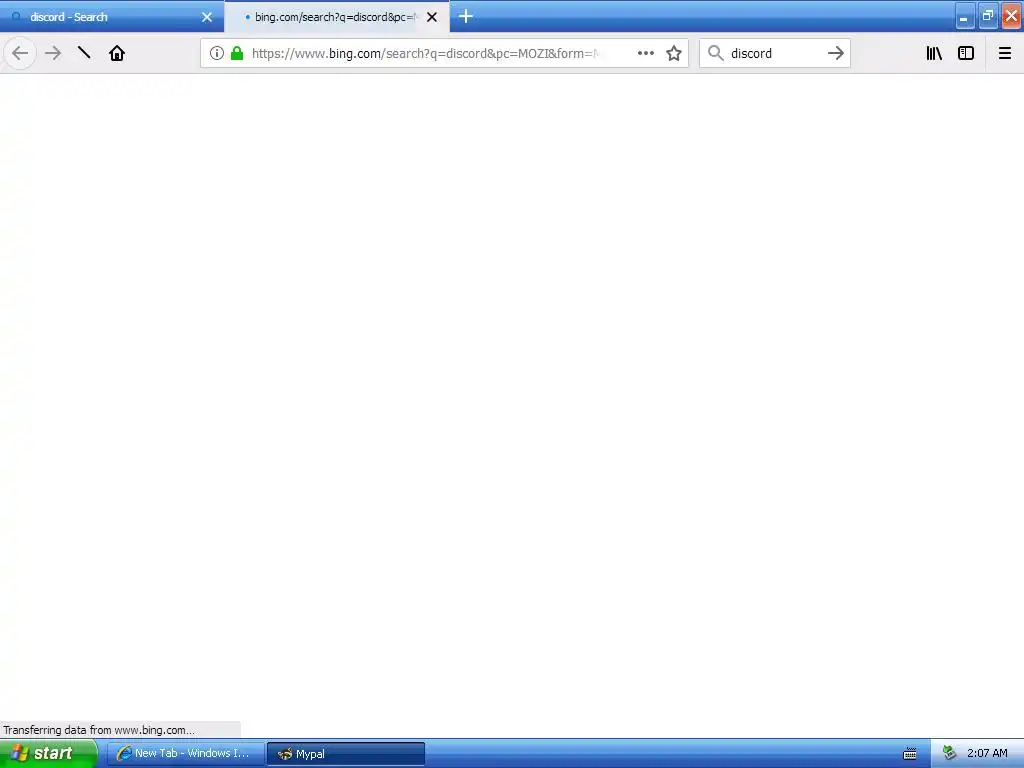Close the bing.com/search tab
Screen dimensions: 1024x768
pos(432,17)
